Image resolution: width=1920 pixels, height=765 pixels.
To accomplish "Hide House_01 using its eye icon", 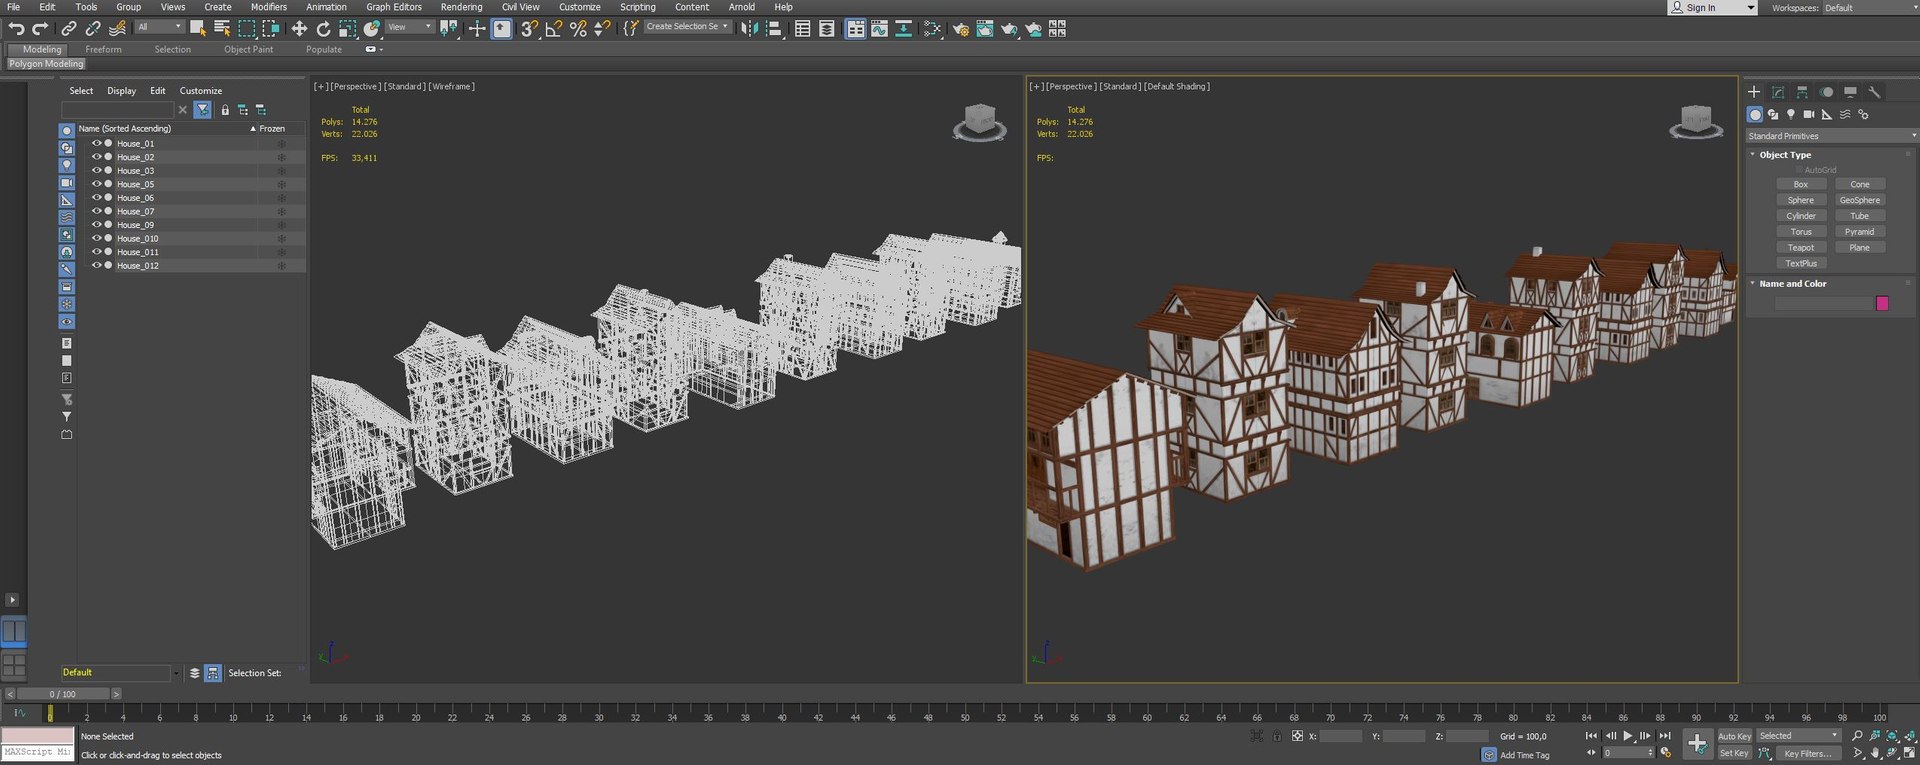I will point(97,143).
